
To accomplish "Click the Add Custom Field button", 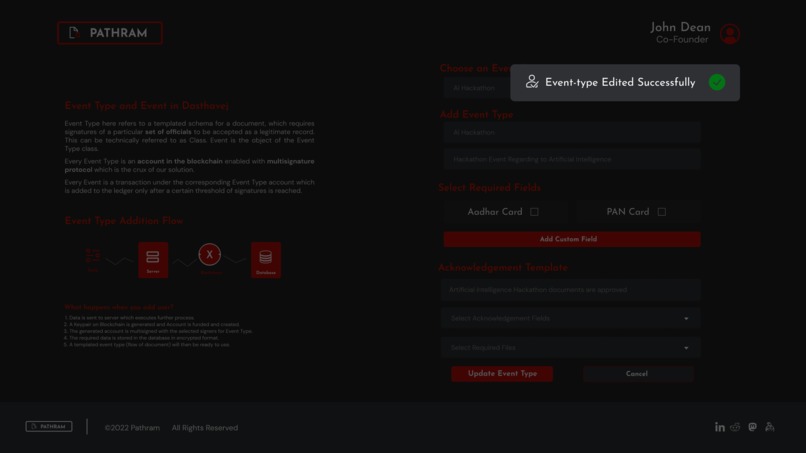I will click(x=572, y=239).
